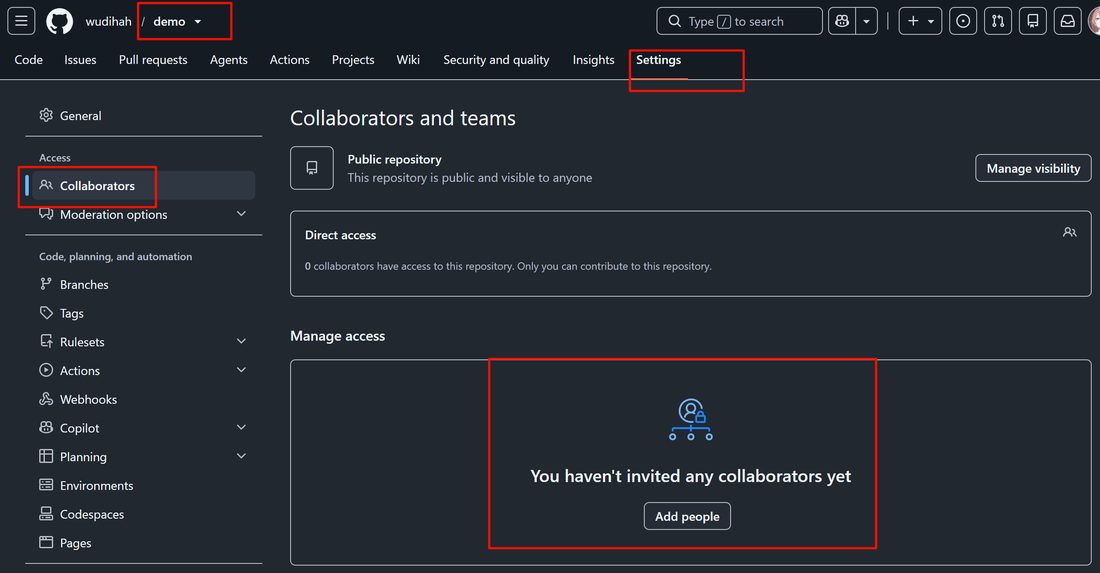This screenshot has width=1100, height=573.
Task: Open the demo repository switcher dropdown
Action: coord(177,22)
